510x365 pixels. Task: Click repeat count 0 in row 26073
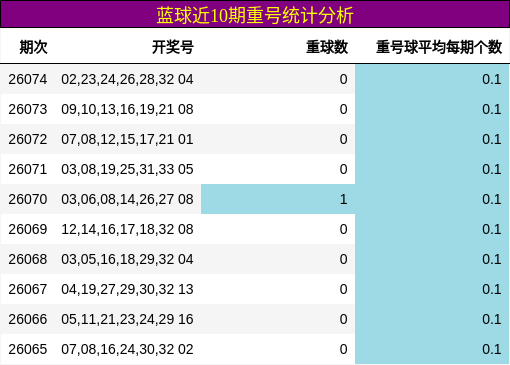(x=344, y=109)
